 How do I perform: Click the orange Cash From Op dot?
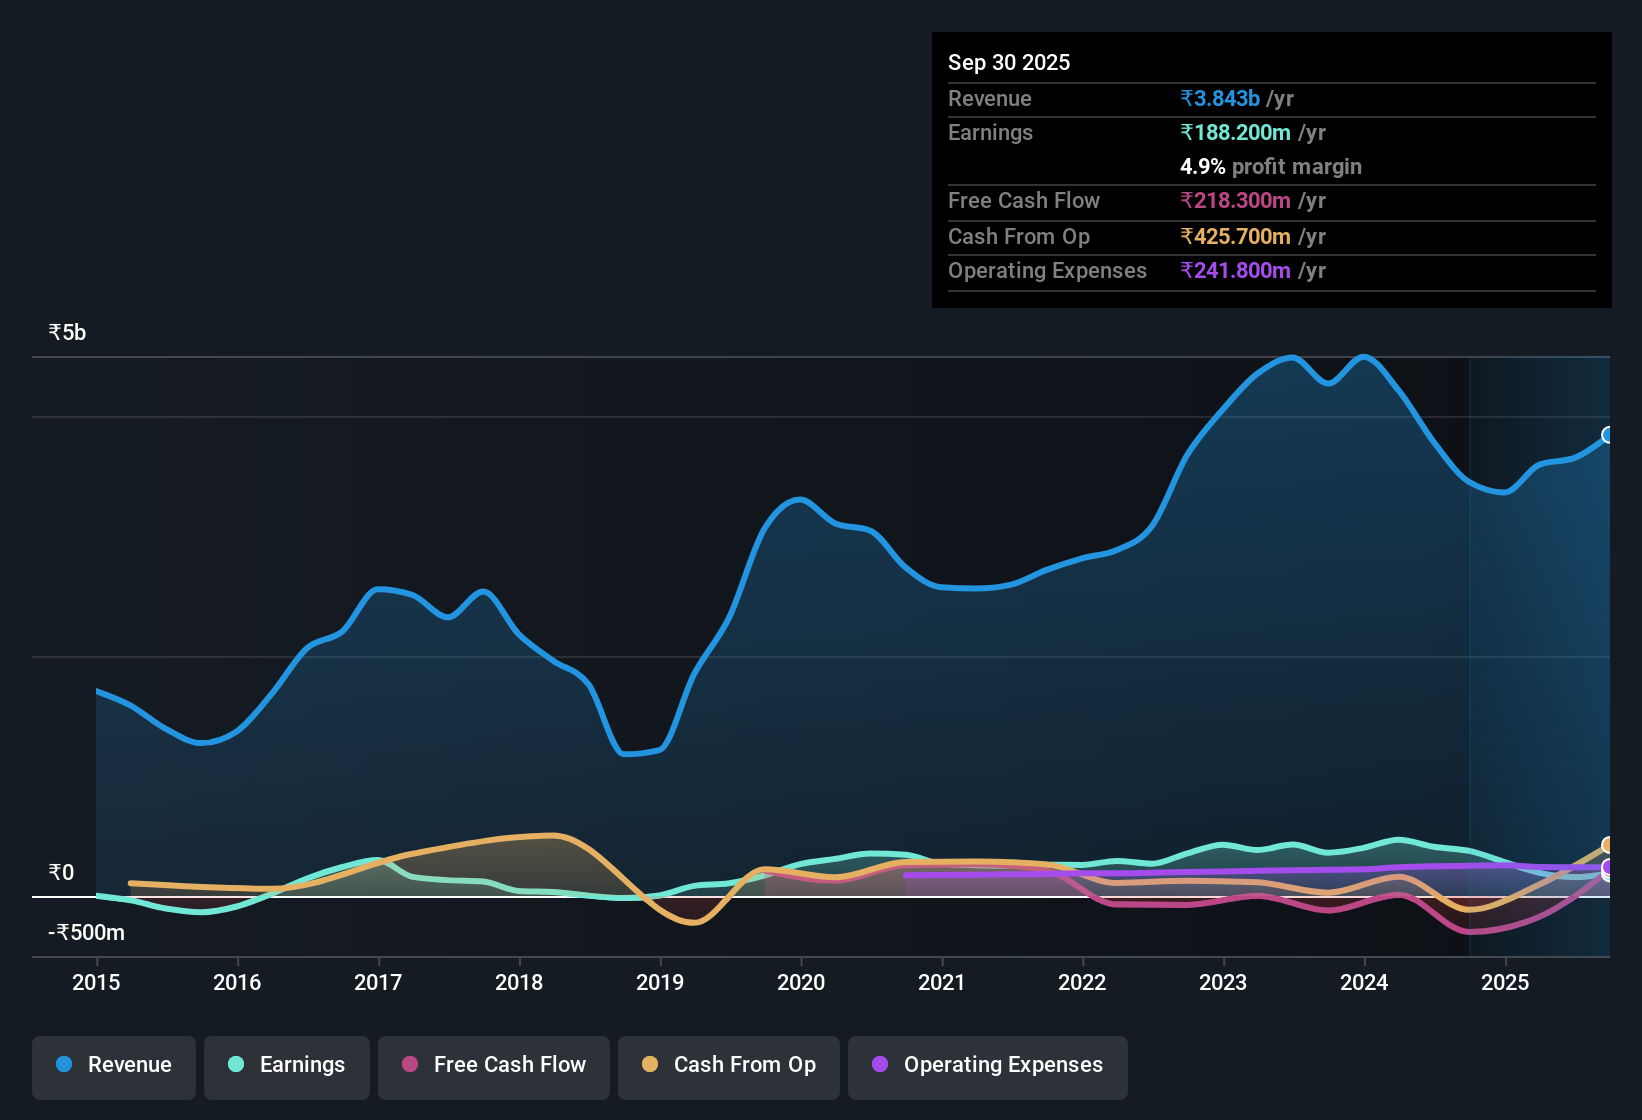pos(649,1065)
